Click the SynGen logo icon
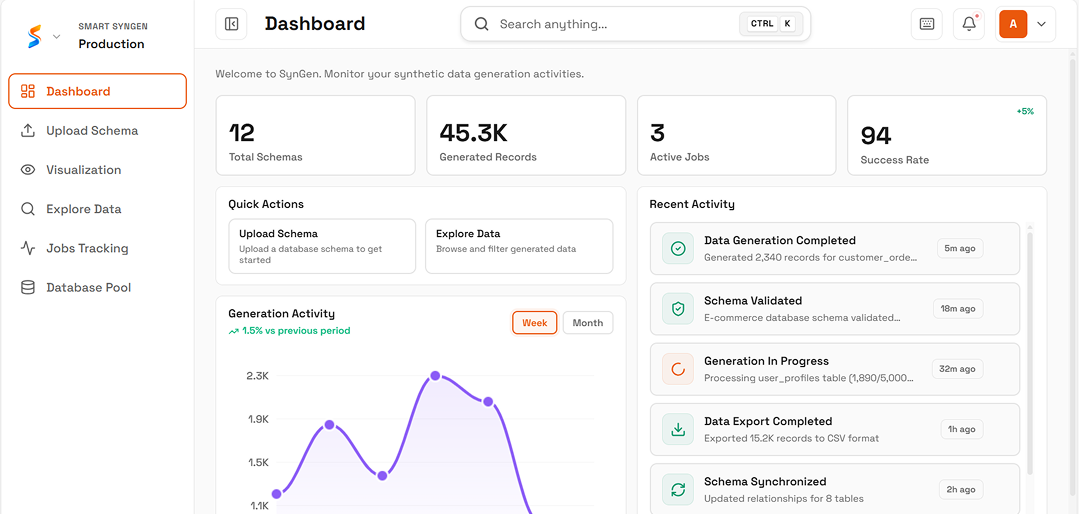 pyautogui.click(x=34, y=36)
